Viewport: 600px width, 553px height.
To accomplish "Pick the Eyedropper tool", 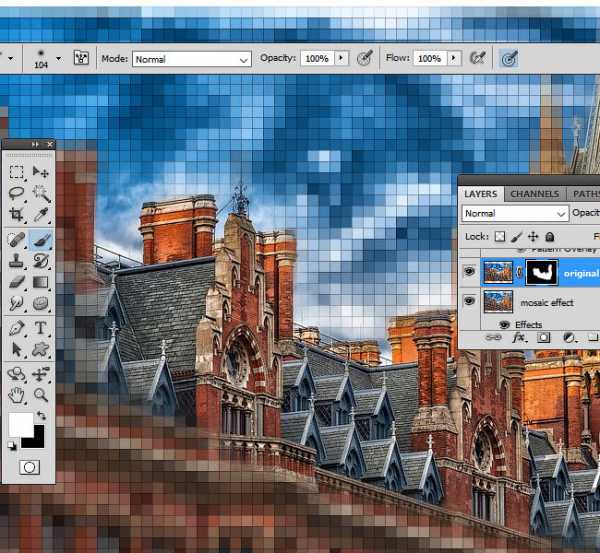I will pyautogui.click(x=41, y=214).
